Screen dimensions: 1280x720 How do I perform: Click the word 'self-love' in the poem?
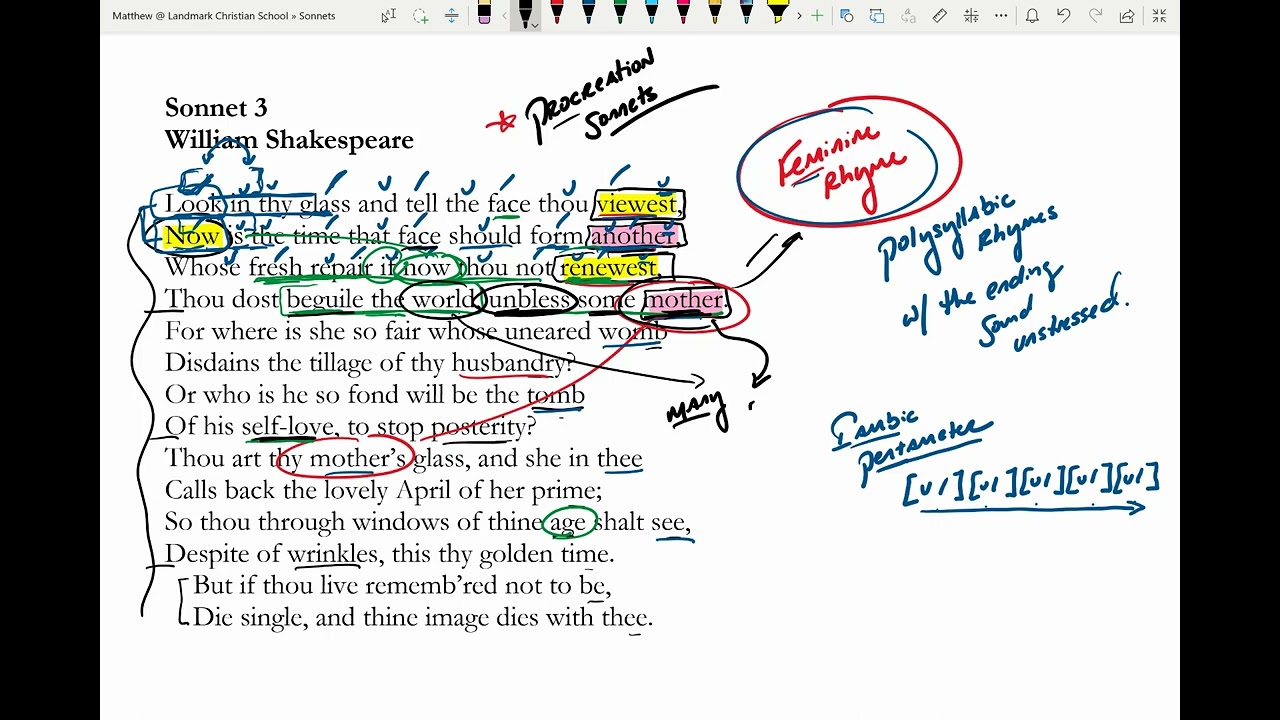click(287, 427)
